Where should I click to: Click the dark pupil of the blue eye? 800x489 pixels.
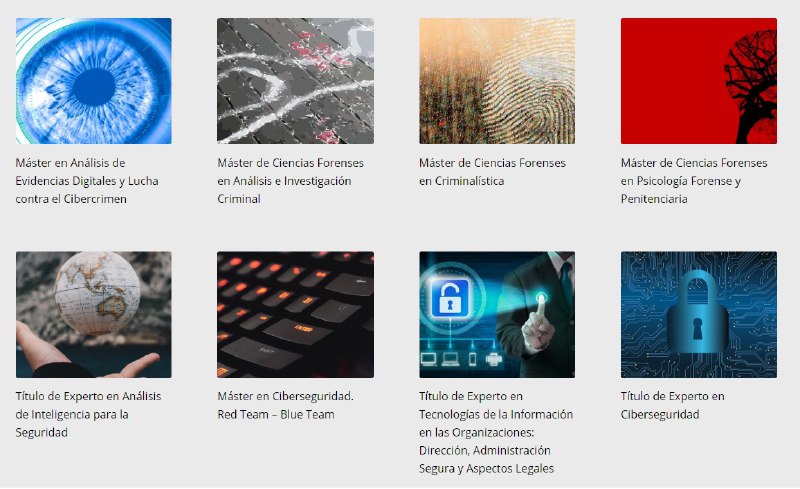94,87
